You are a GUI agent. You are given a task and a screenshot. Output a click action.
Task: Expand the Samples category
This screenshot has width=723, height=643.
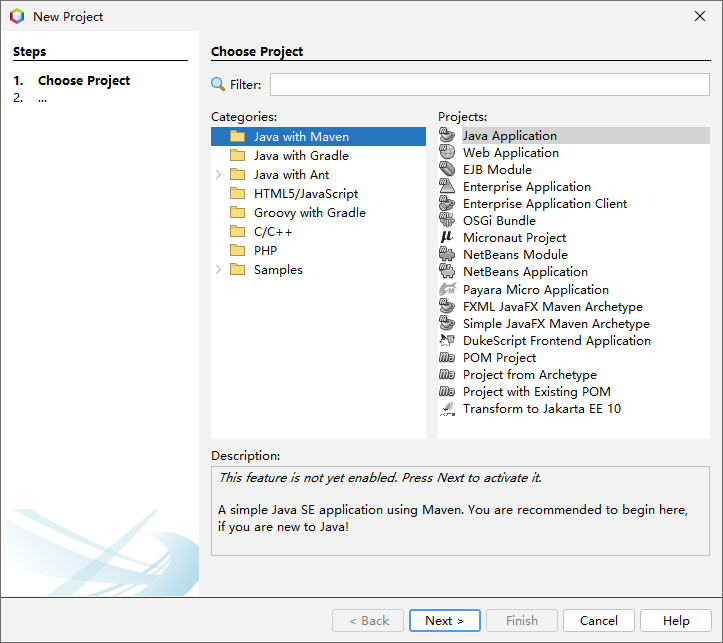(219, 270)
